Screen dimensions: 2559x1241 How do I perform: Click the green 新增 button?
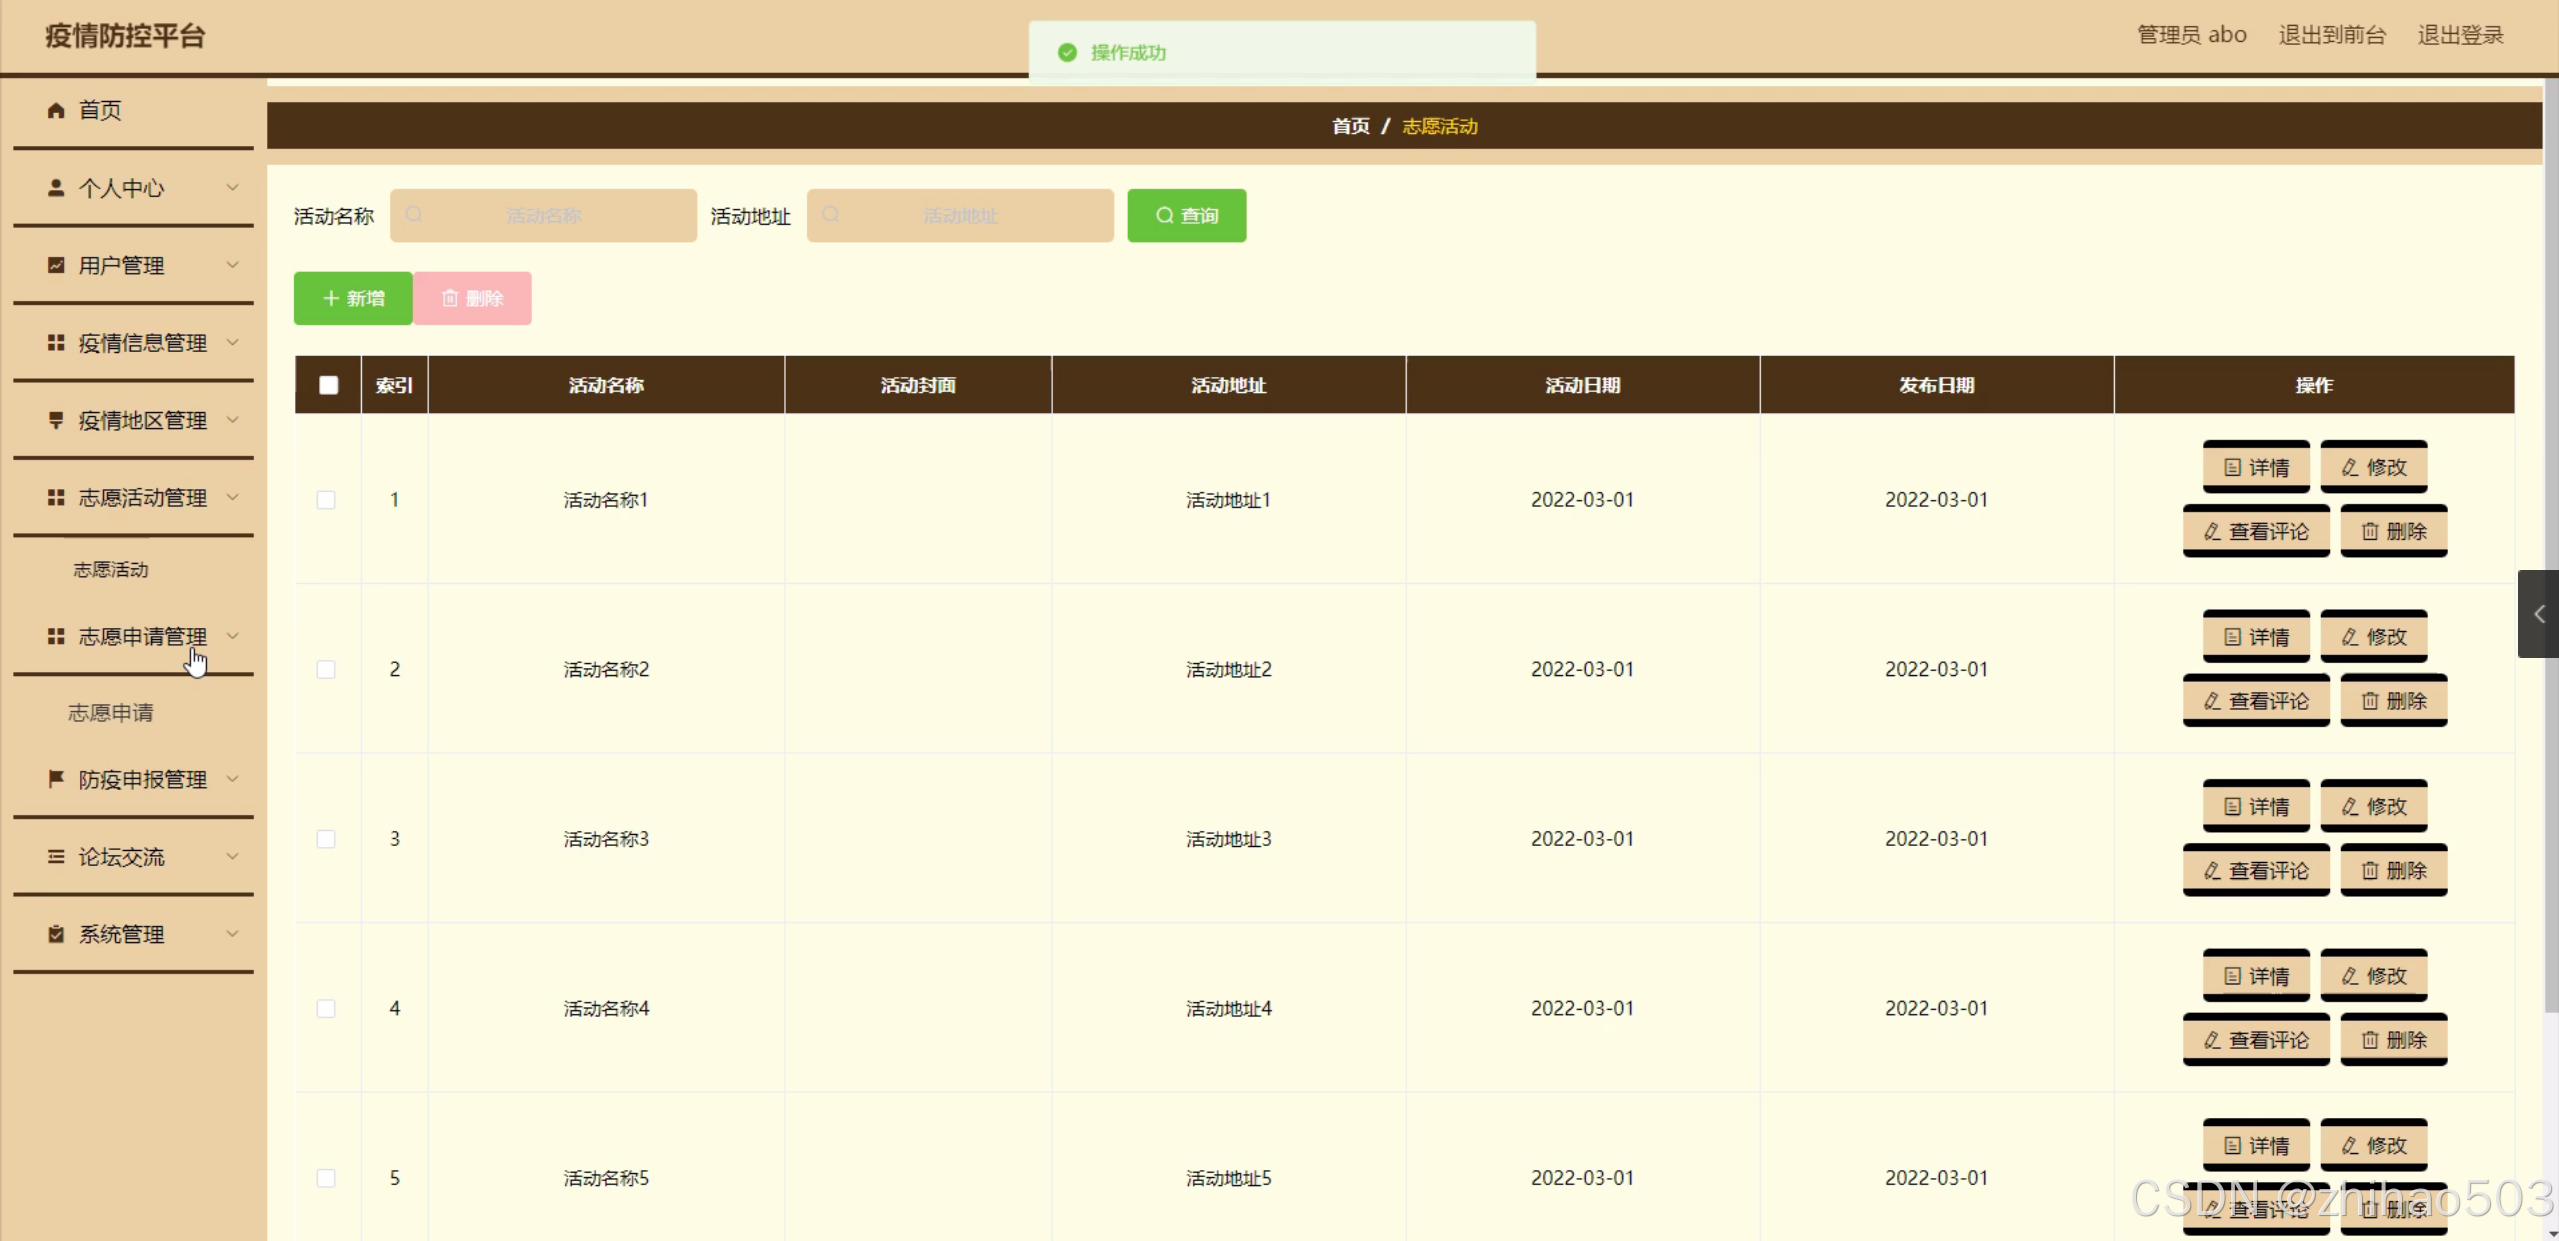coord(353,298)
